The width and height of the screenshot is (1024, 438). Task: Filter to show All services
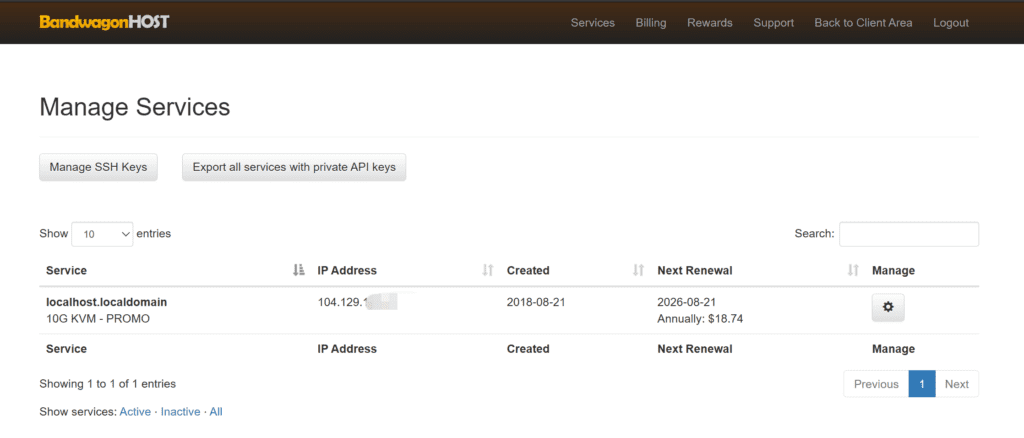(216, 412)
